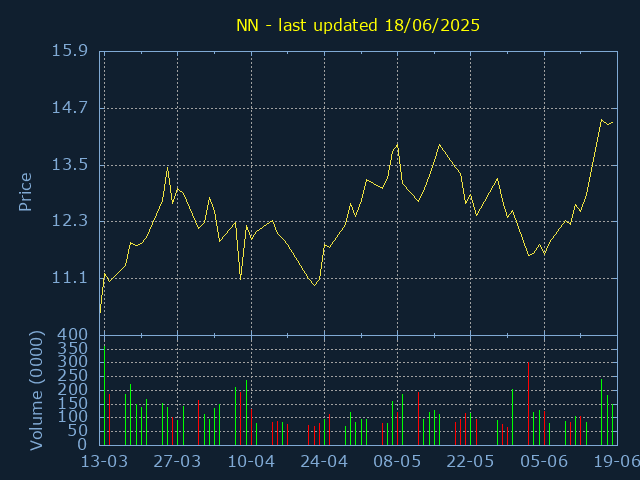Click the 200 volume axis label
This screenshot has width=640, height=480.
(73, 390)
